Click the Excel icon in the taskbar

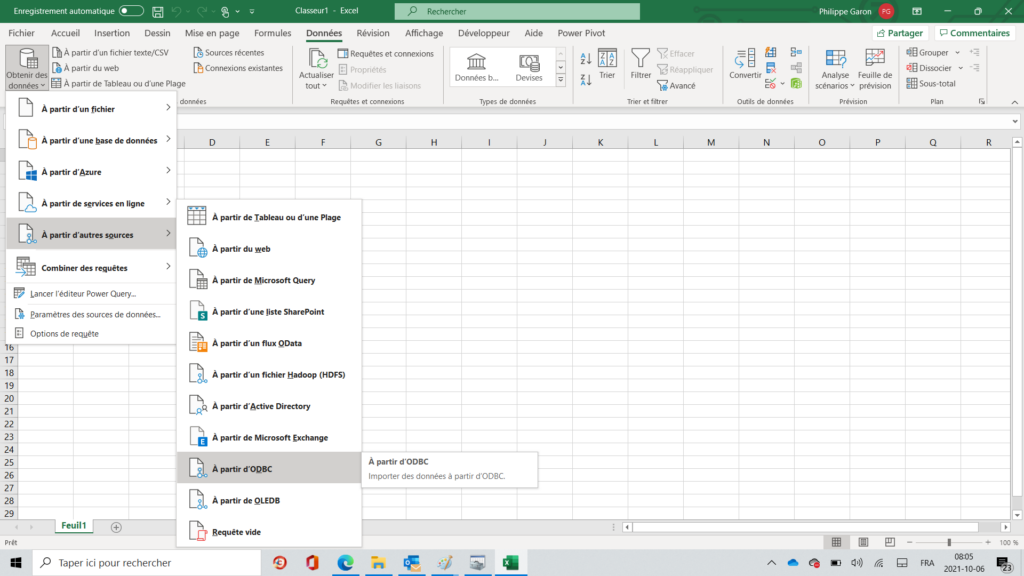[509, 562]
